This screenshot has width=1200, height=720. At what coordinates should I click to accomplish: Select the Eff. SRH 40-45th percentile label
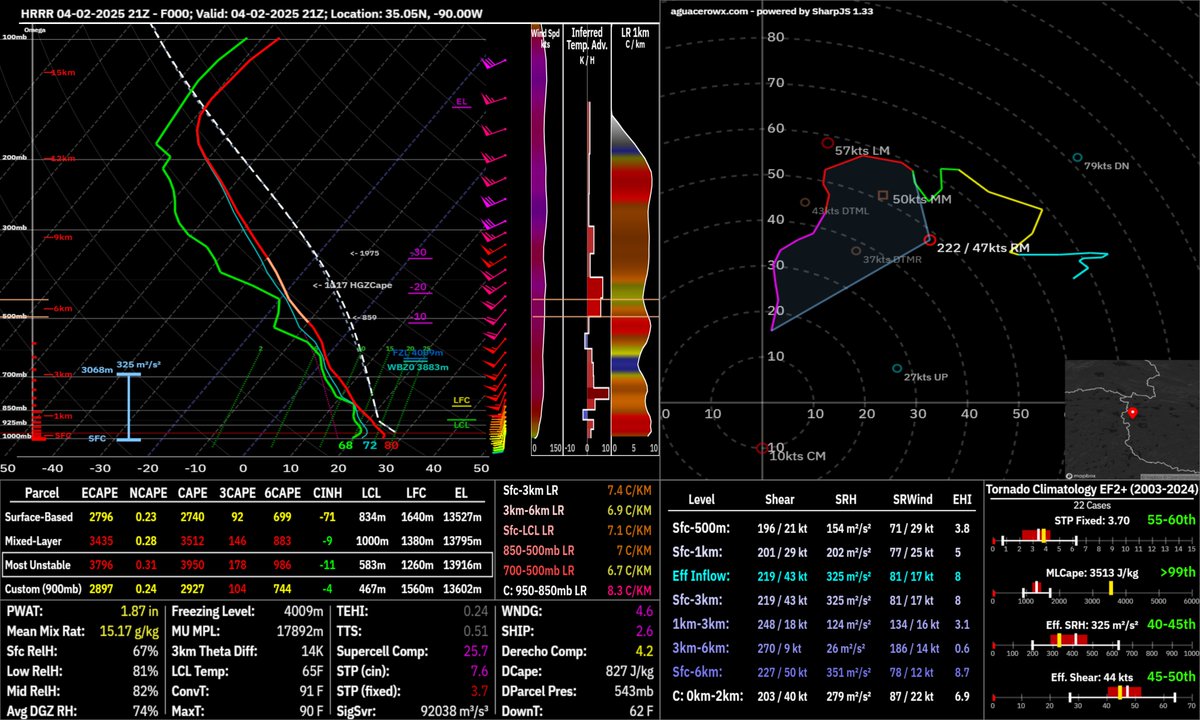click(1172, 623)
